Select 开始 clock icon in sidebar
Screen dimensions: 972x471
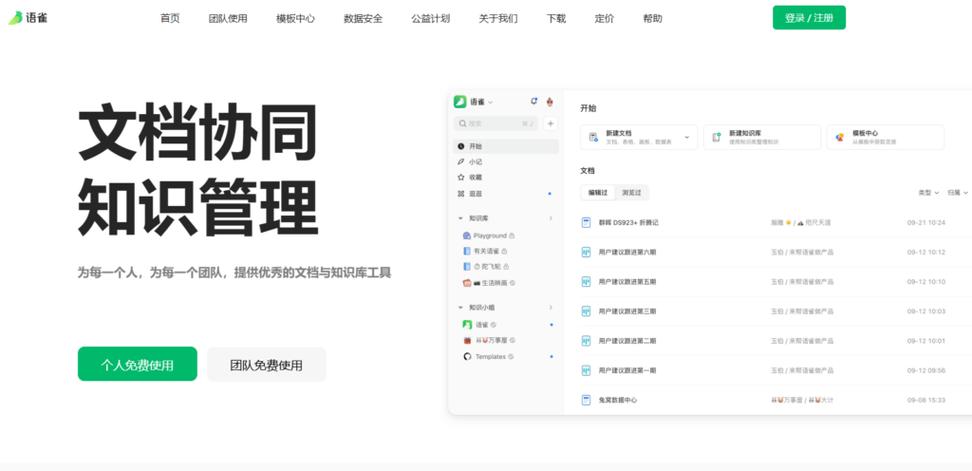[x=461, y=146]
